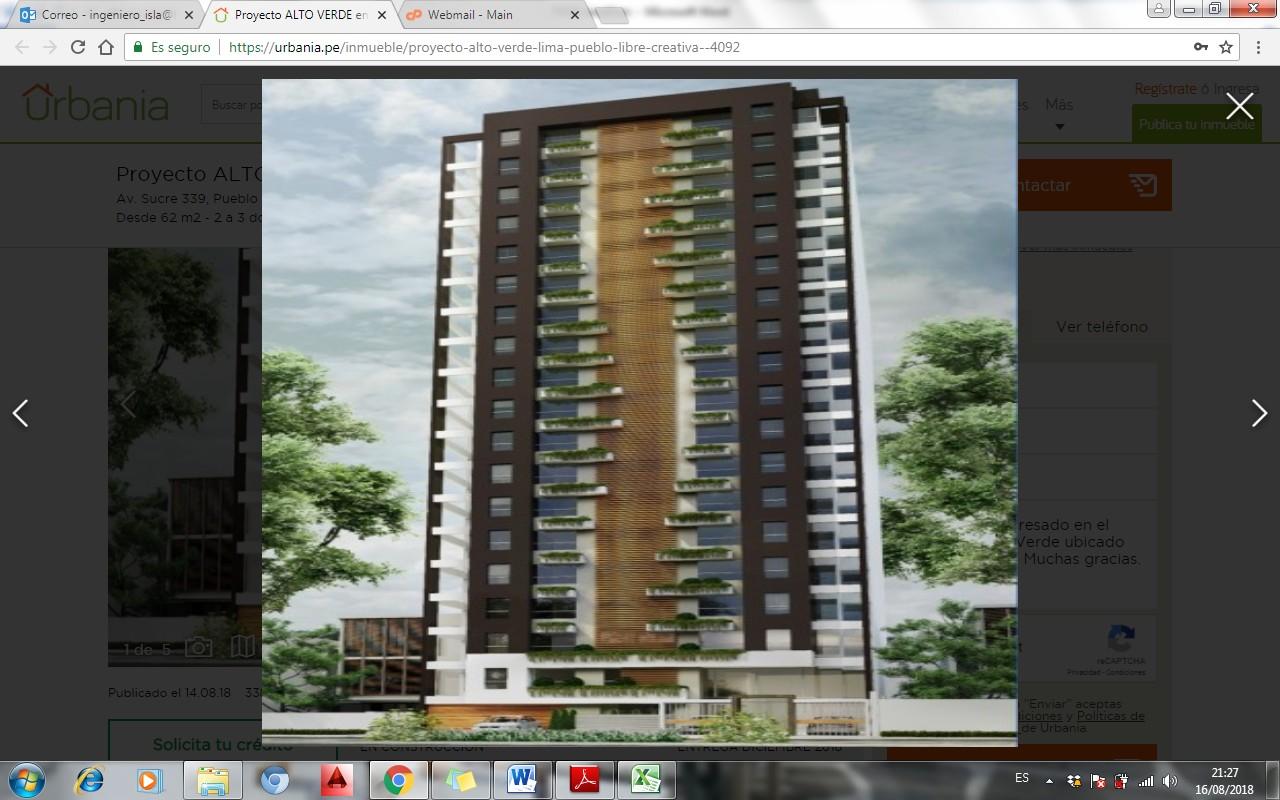Go forward in browser history
Viewport: 1280px width, 800px height.
(50, 47)
